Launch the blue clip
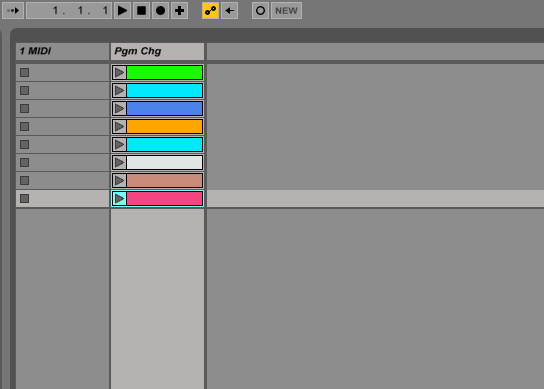 (119, 109)
